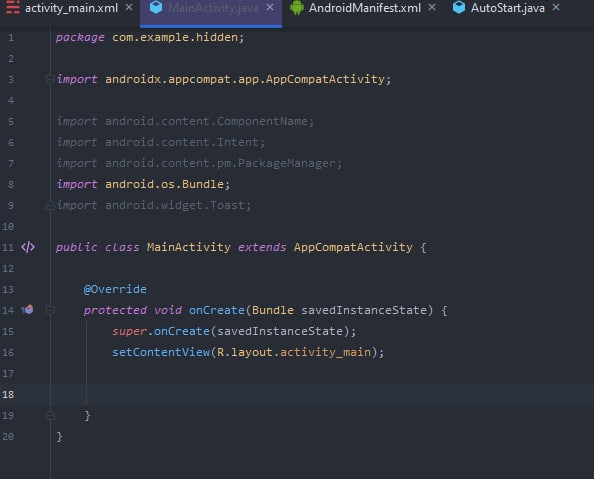This screenshot has height=479, width=594.
Task: Click the protected keyword on line 14
Action: pos(115,310)
